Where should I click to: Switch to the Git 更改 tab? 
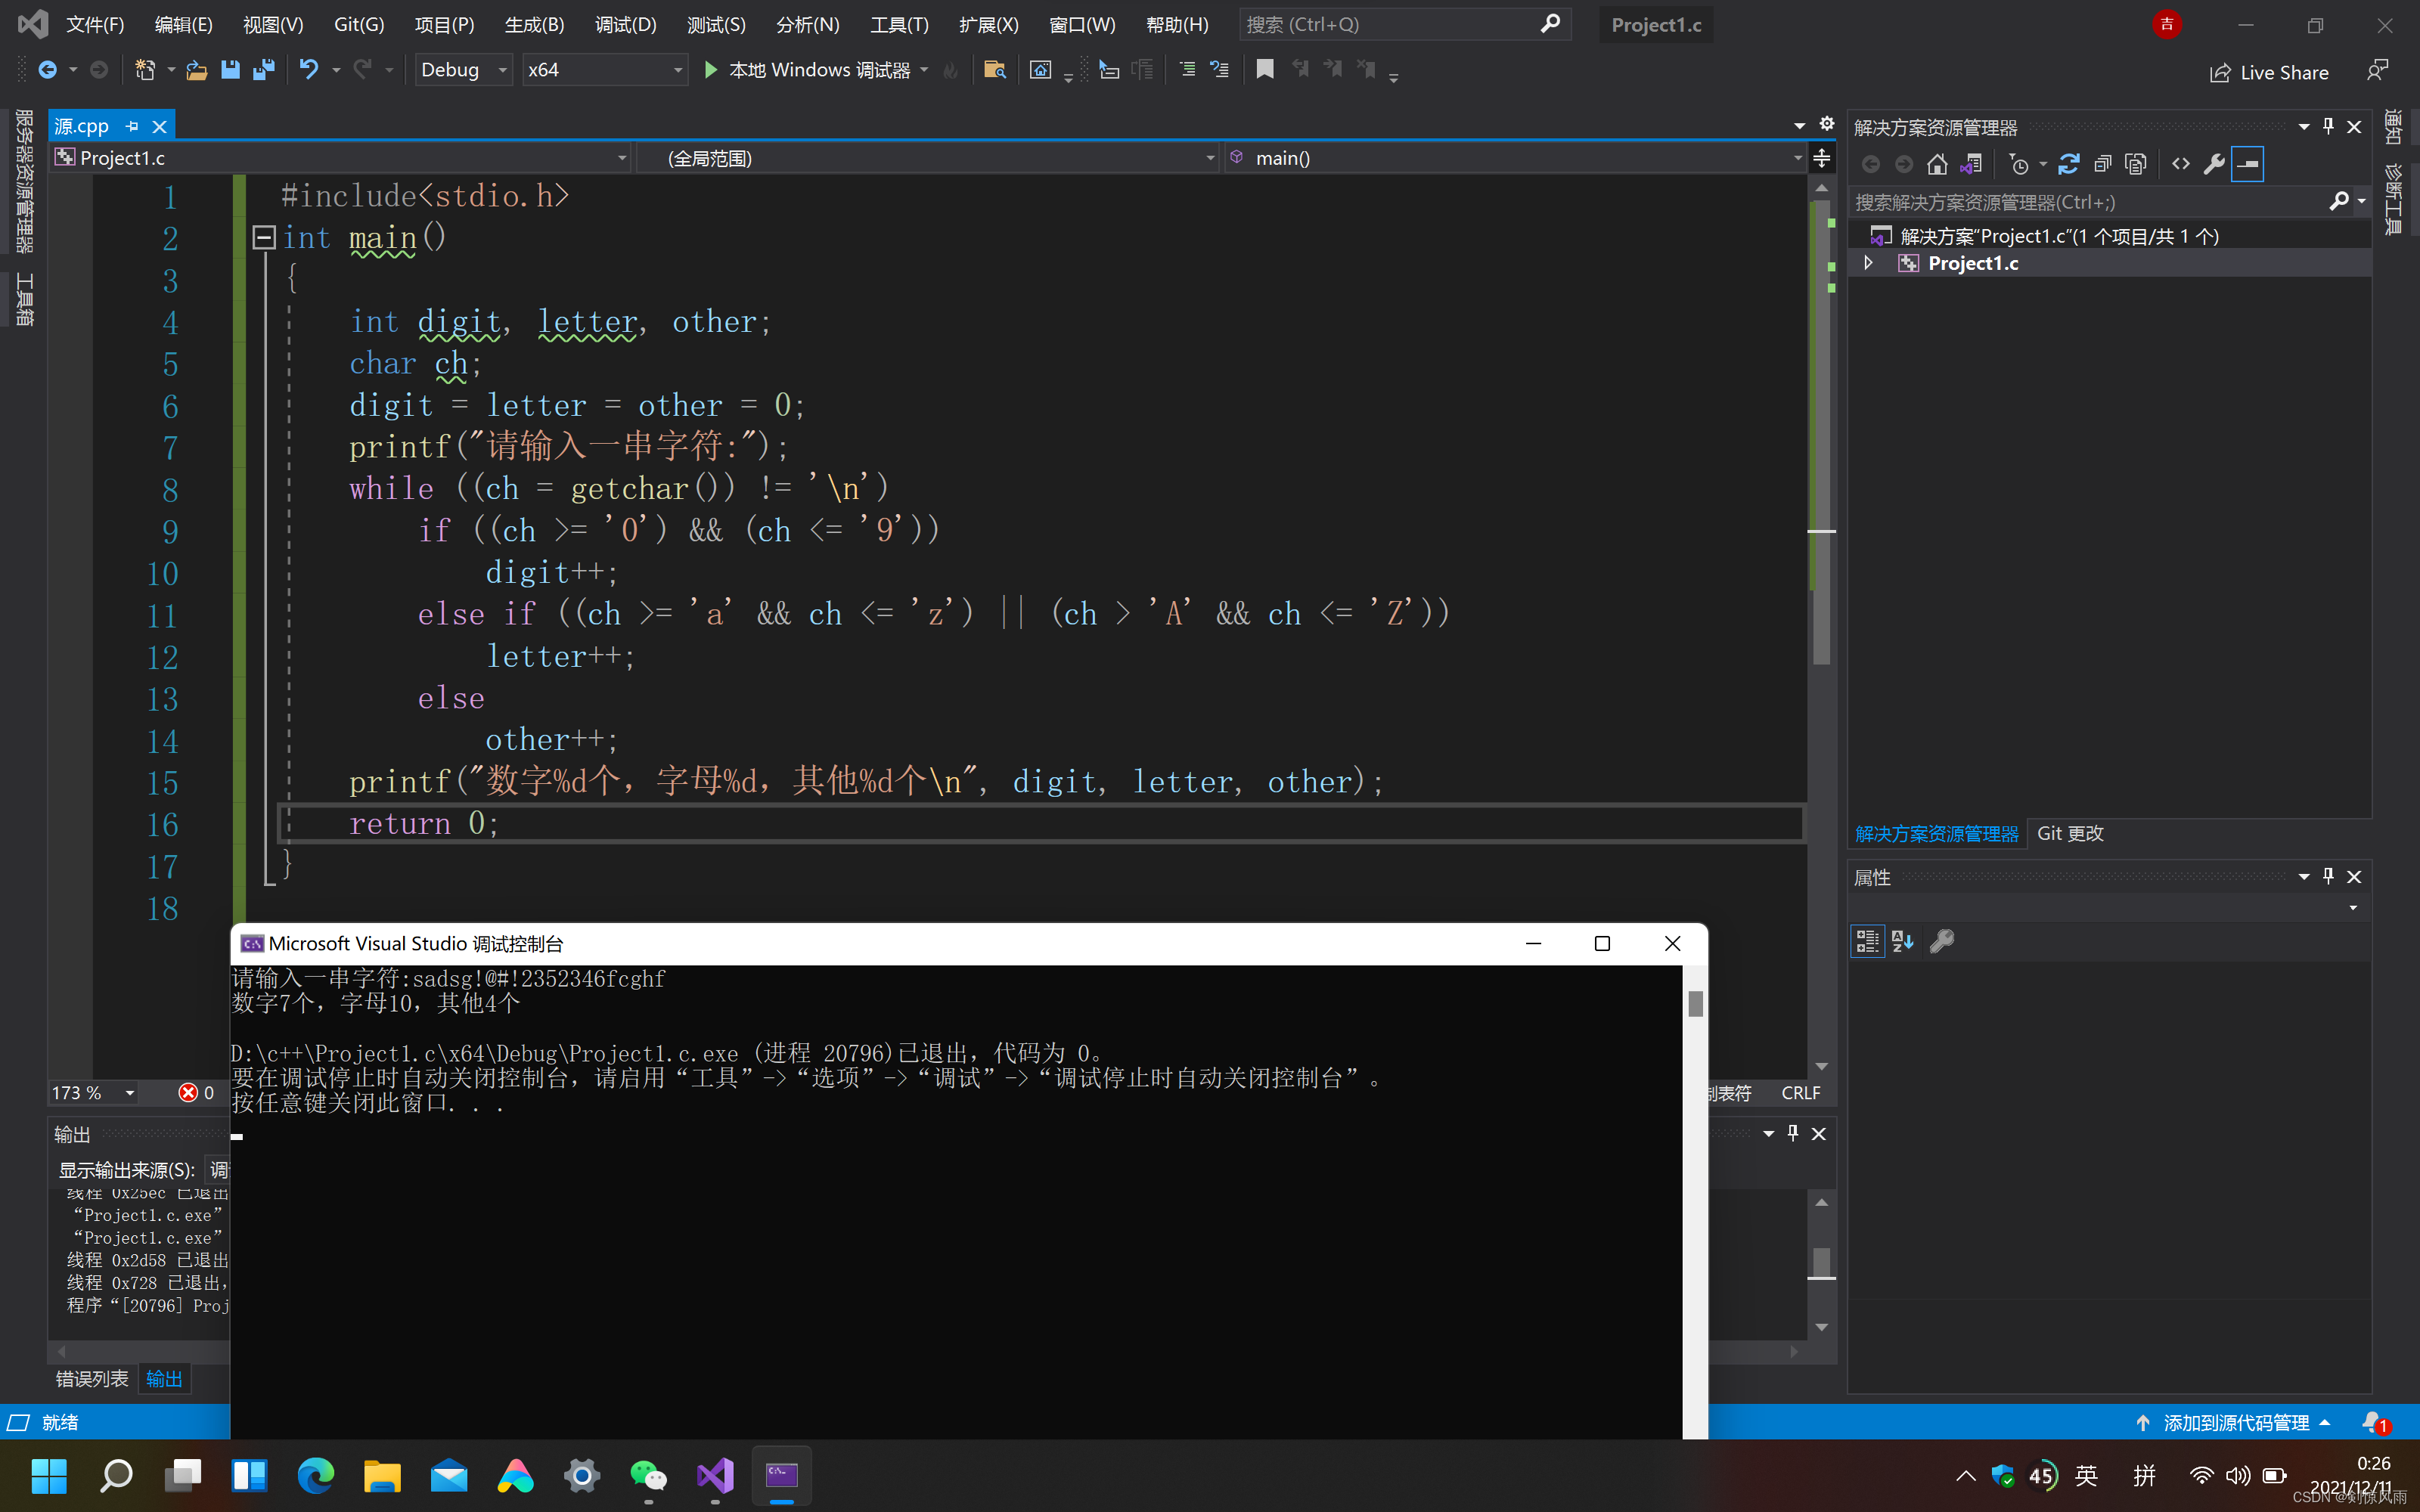point(2070,833)
